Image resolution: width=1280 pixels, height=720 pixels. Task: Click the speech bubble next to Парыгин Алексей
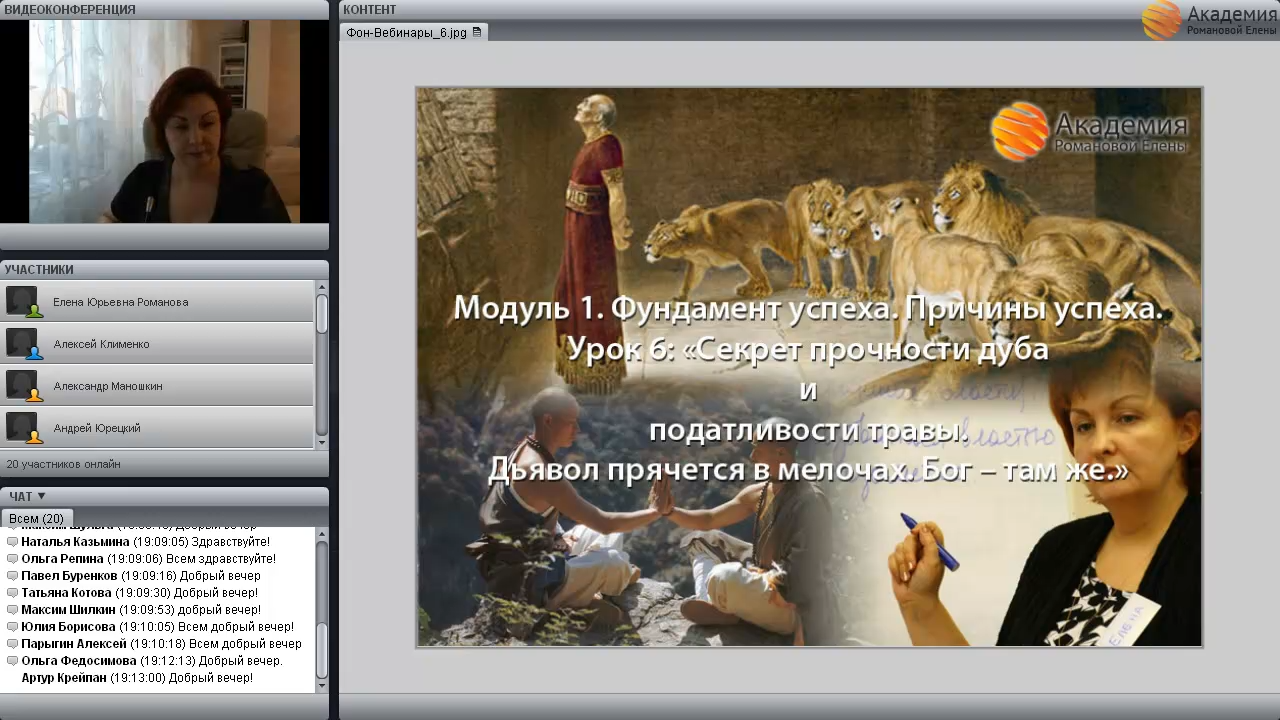(x=12, y=644)
